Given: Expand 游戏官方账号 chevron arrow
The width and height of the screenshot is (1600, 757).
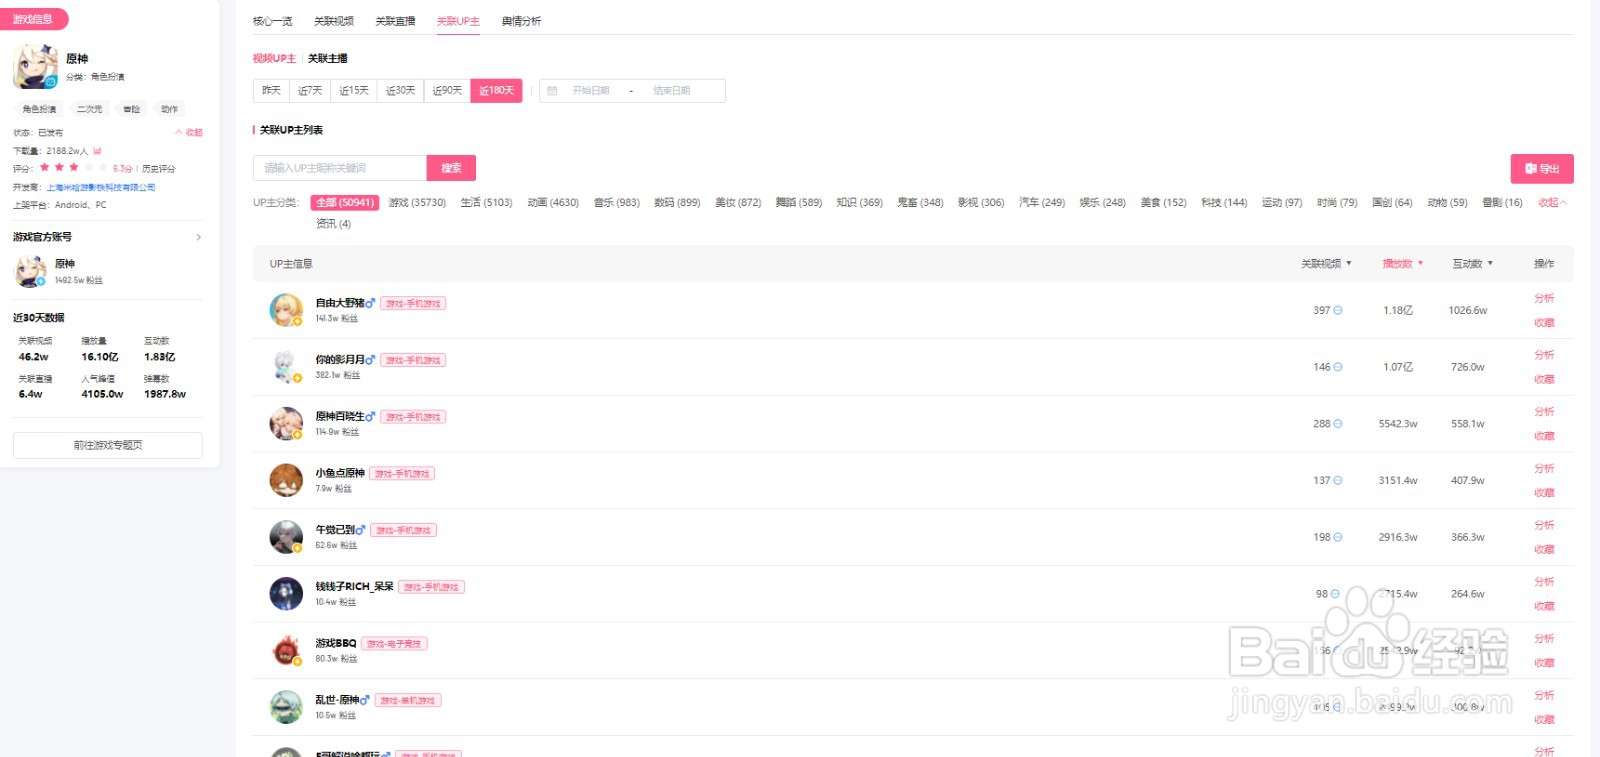Looking at the screenshot, I should pyautogui.click(x=198, y=237).
